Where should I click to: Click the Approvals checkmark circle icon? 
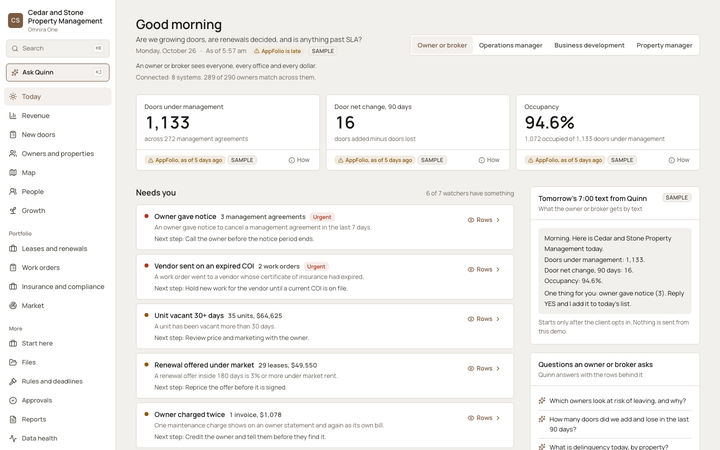click(x=13, y=400)
